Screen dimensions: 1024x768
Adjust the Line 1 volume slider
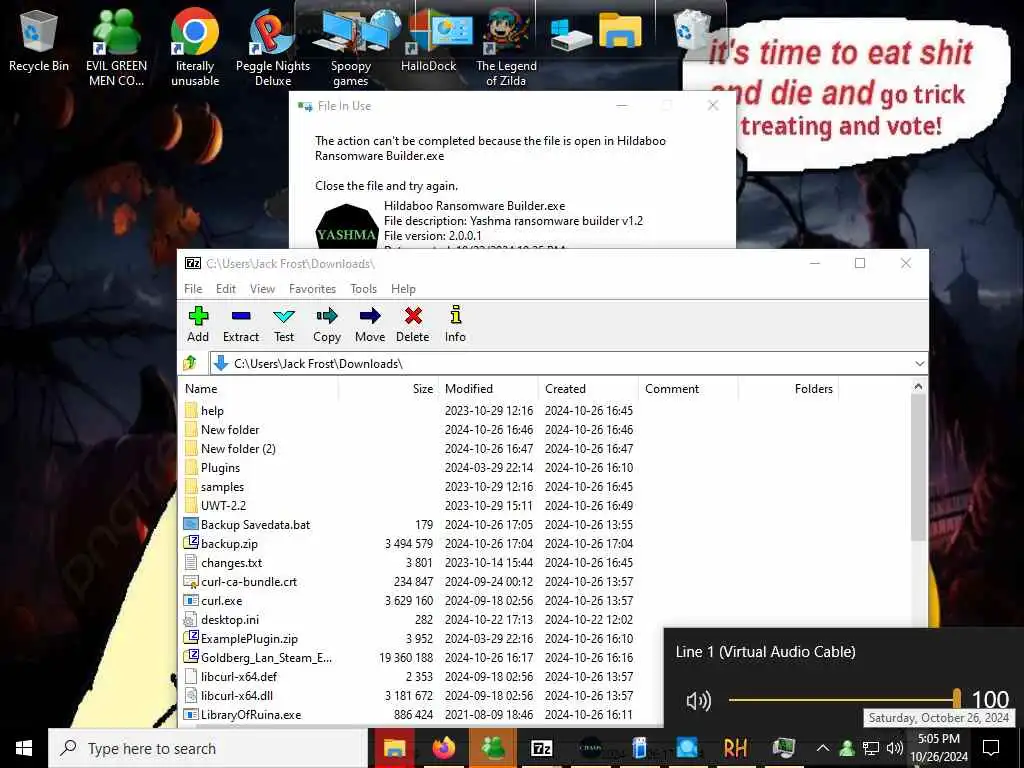click(x=845, y=700)
